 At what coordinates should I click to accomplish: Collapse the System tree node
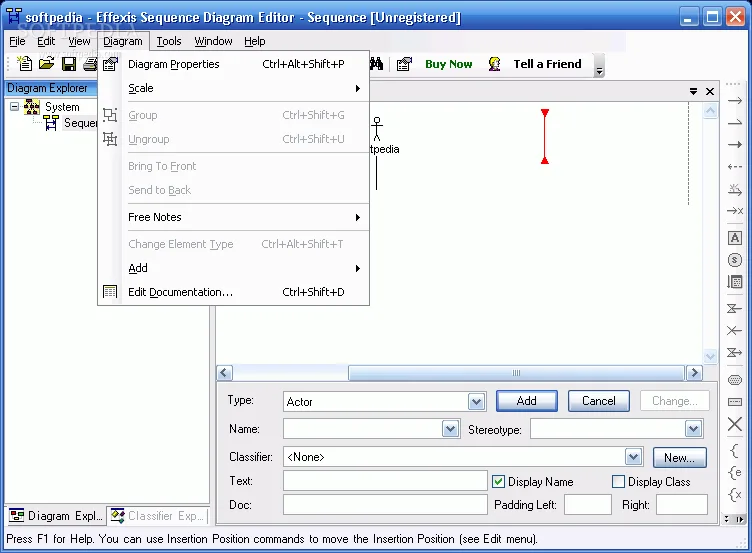(15, 106)
